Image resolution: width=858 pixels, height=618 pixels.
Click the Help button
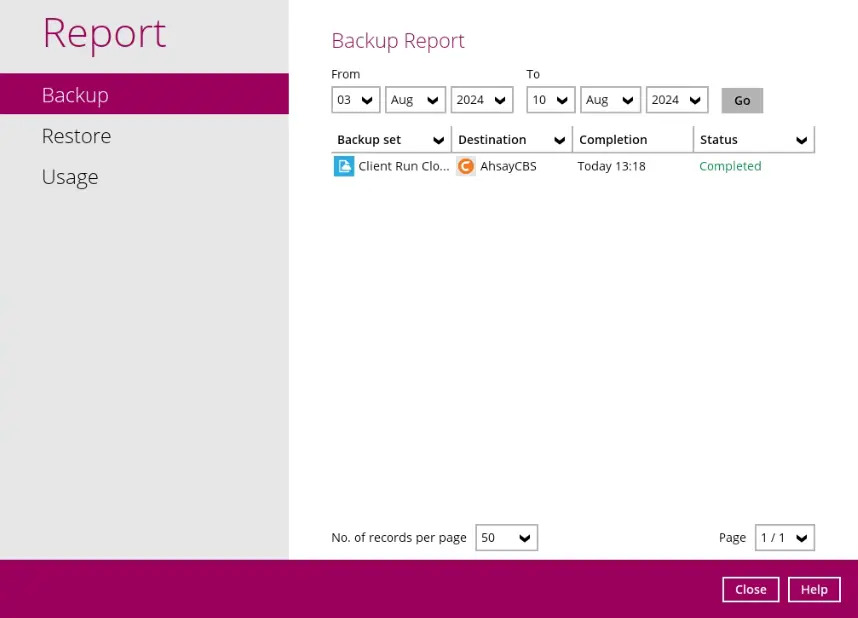pyautogui.click(x=814, y=589)
